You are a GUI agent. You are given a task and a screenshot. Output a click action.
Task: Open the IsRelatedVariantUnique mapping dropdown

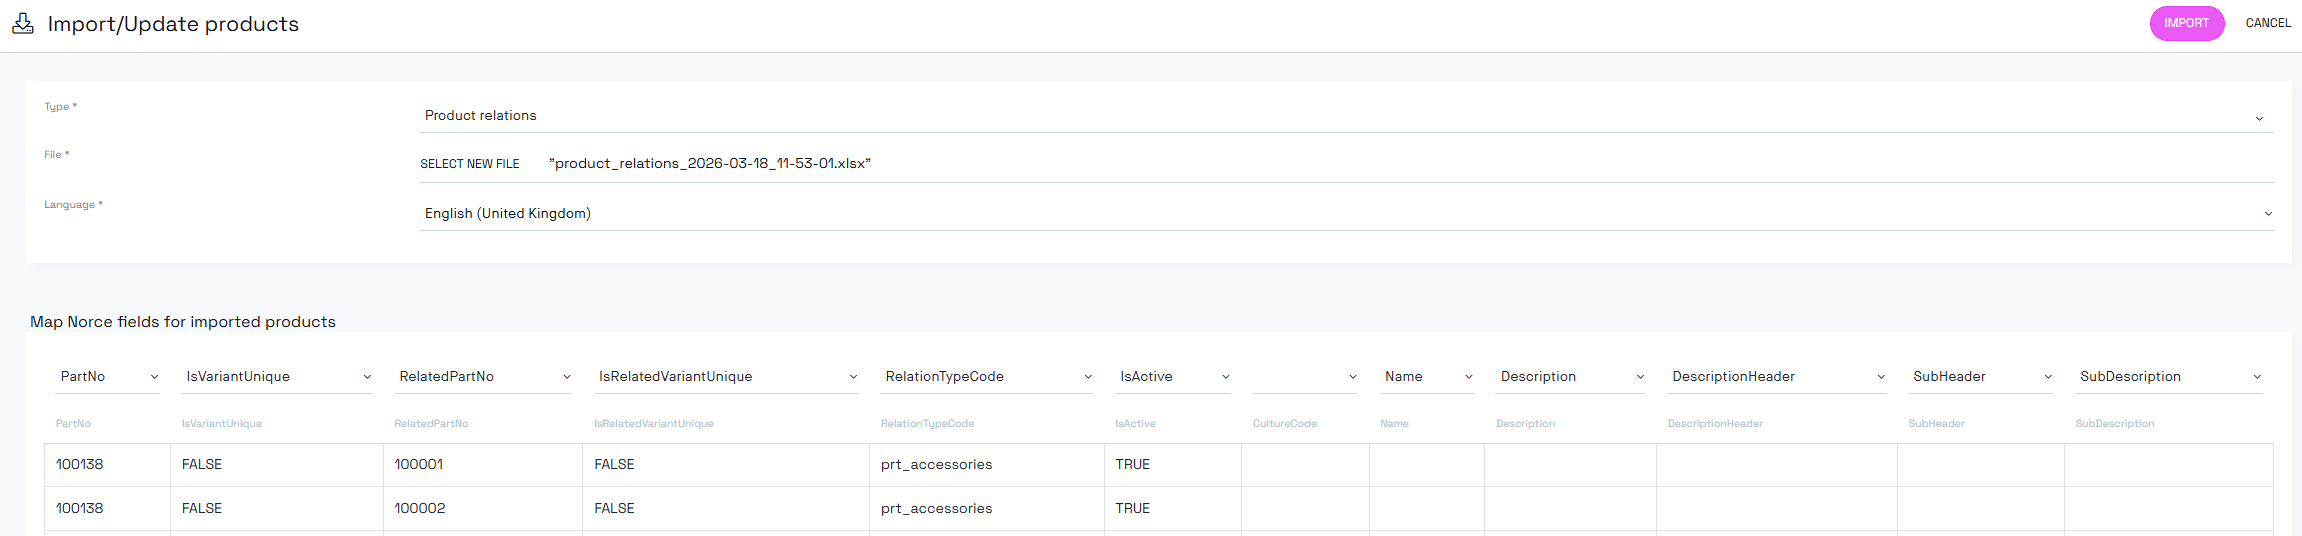coord(726,377)
